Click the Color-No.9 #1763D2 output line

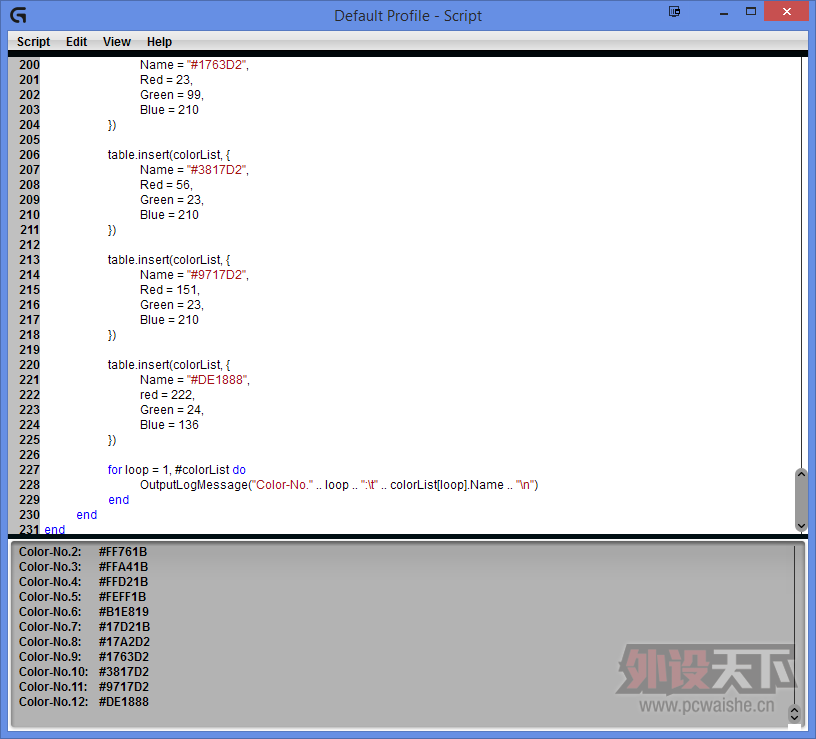84,657
